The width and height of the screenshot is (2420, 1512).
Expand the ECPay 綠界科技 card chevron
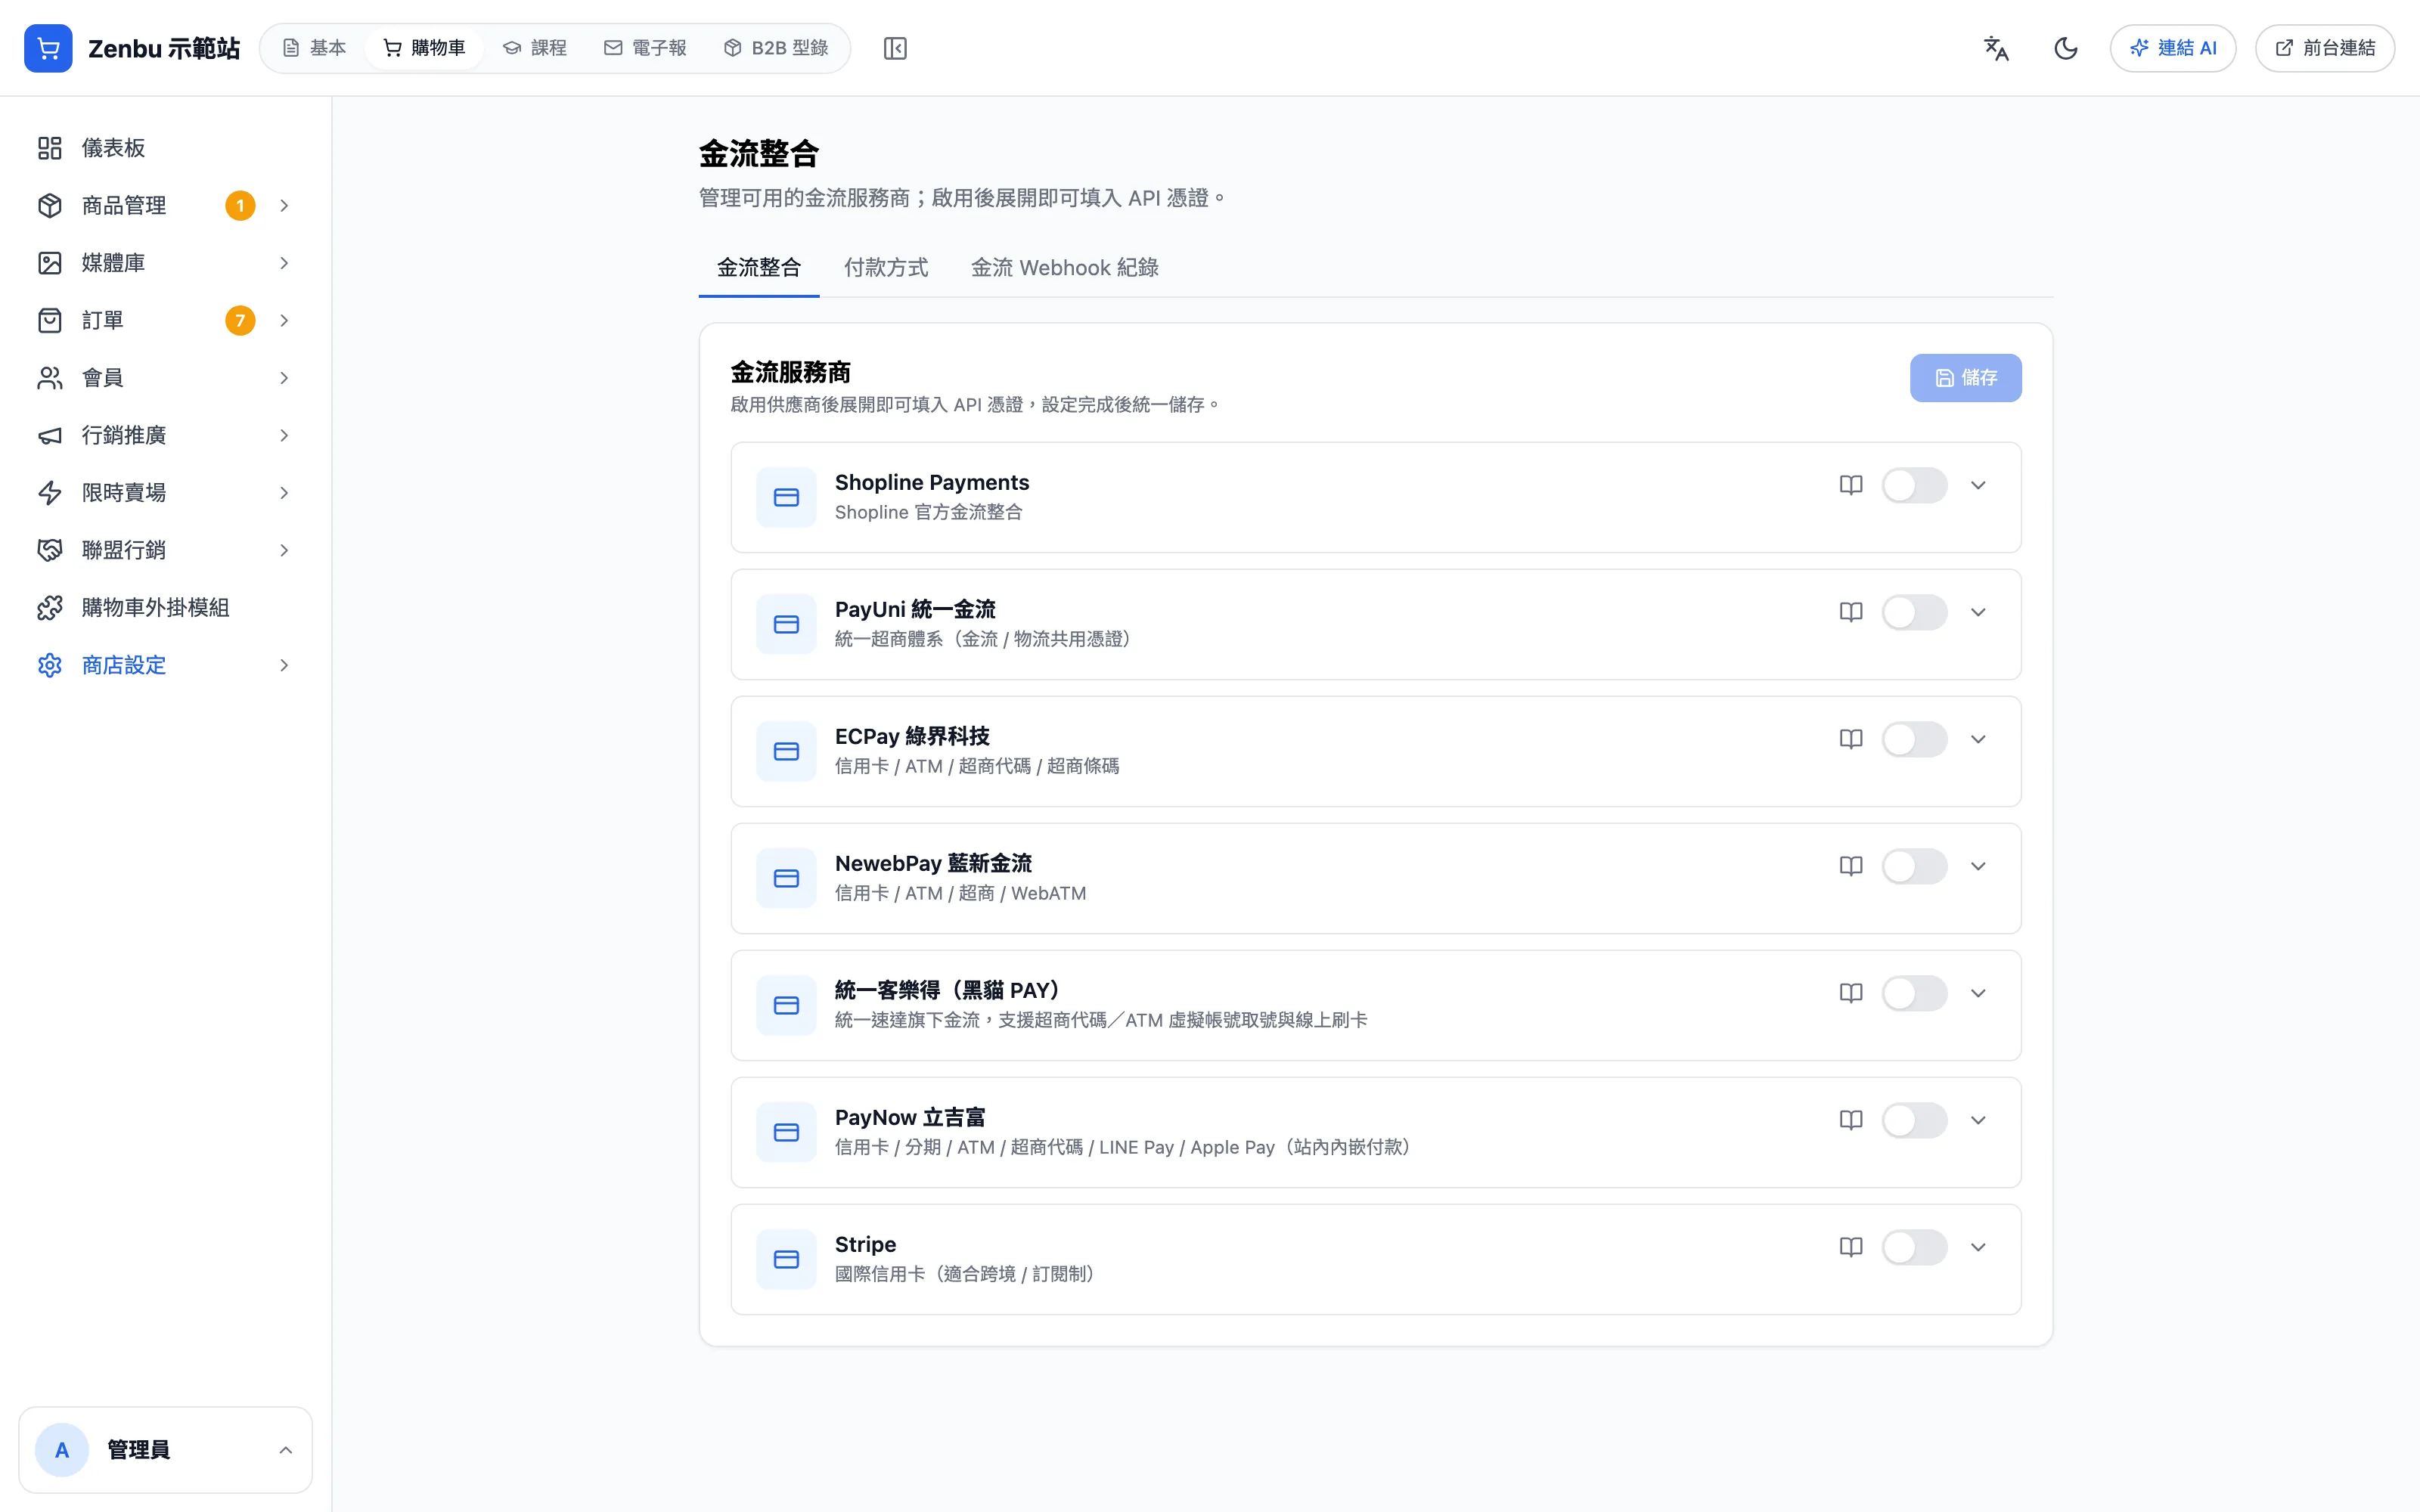[x=1978, y=739]
